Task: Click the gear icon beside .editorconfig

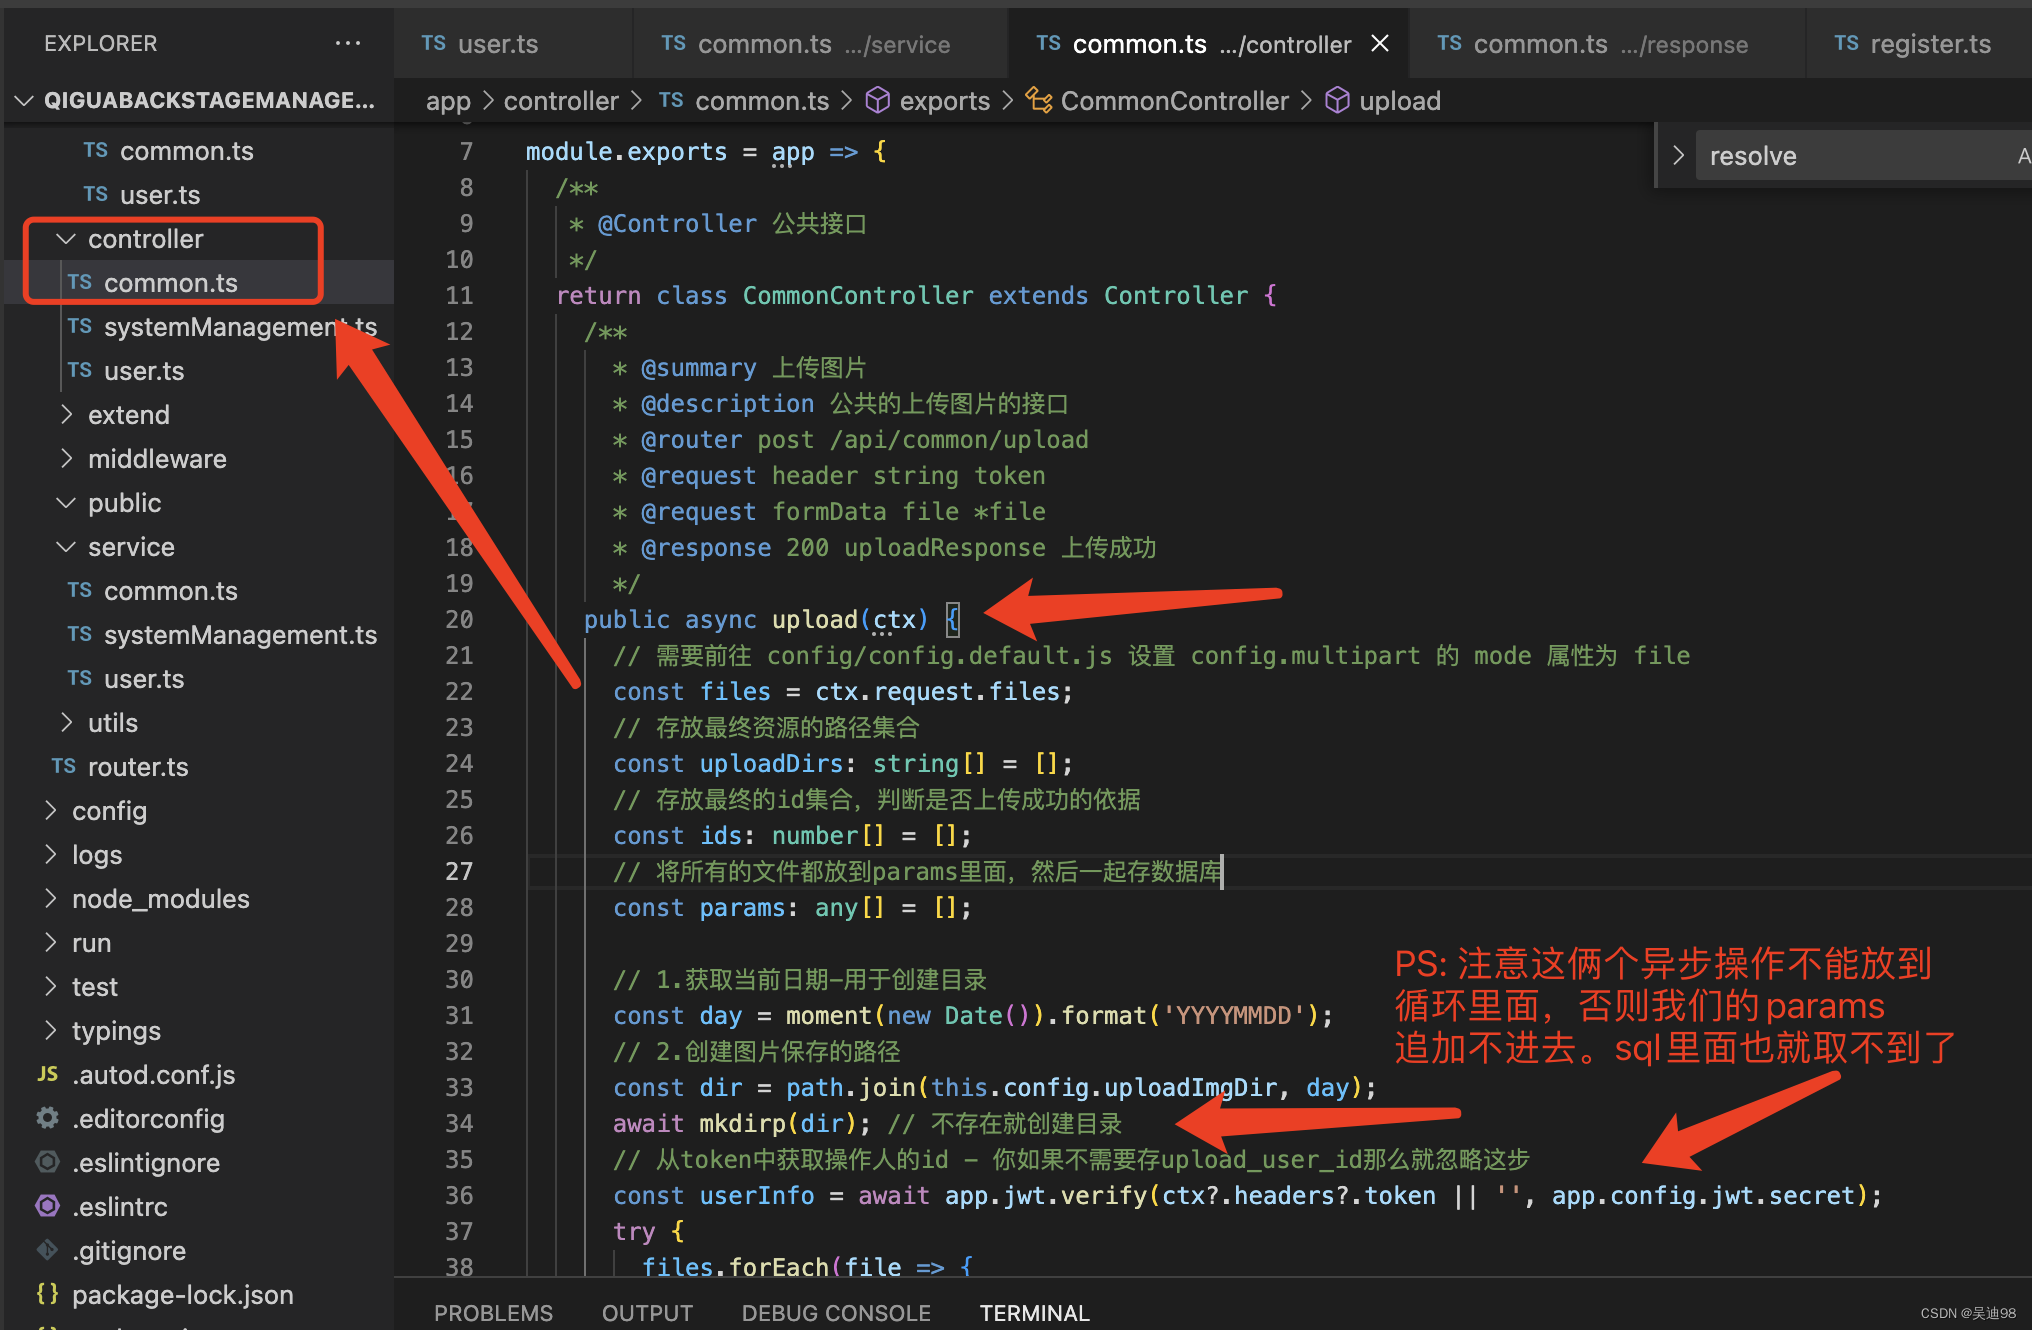Action: [x=47, y=1118]
